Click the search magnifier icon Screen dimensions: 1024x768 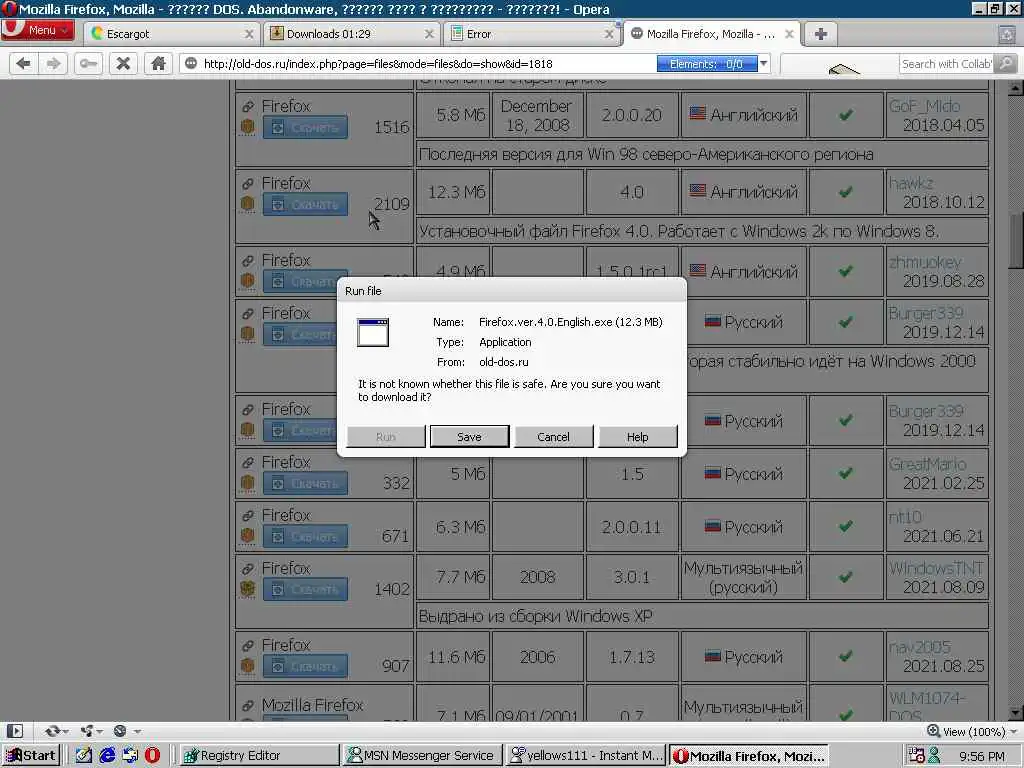(x=1006, y=63)
